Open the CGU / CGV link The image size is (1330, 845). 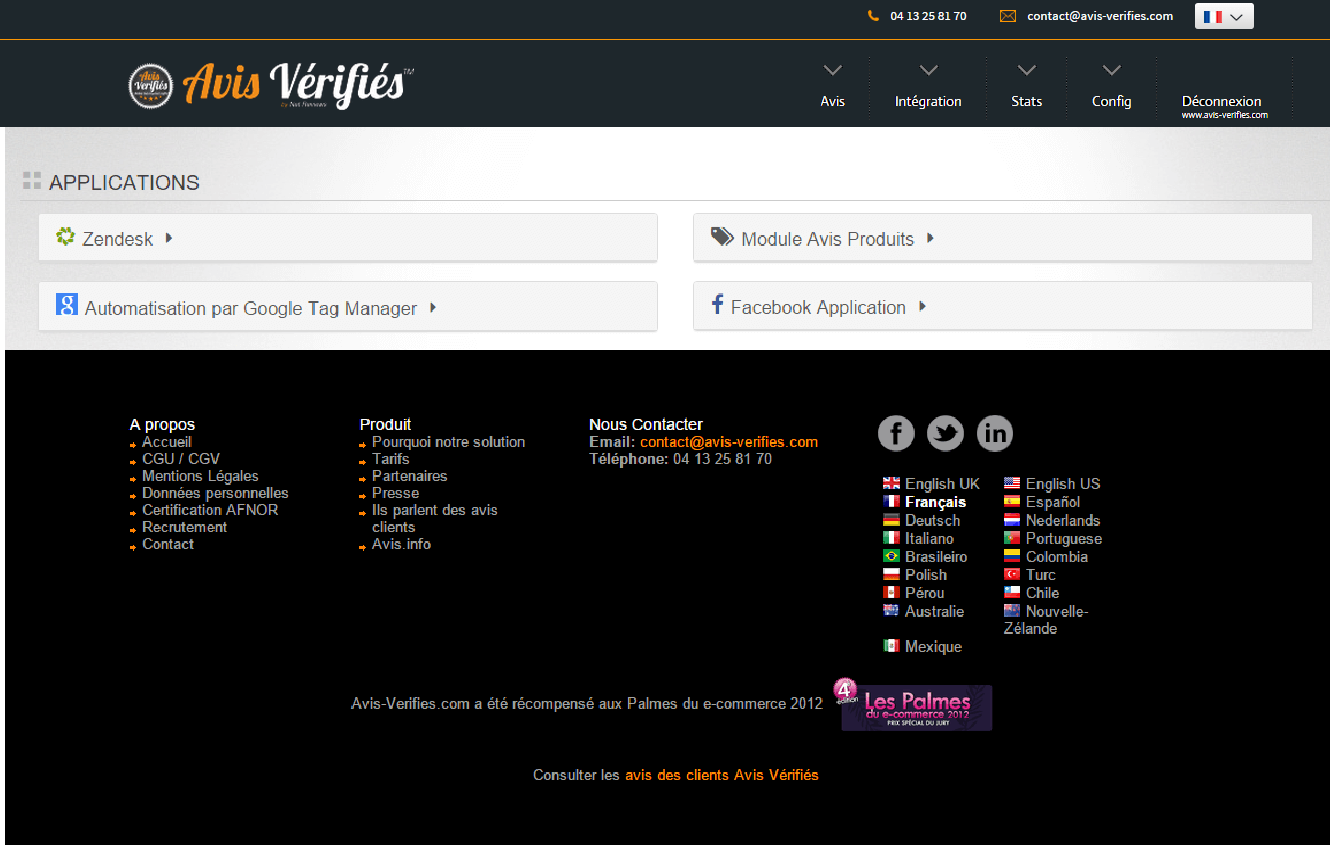point(180,459)
